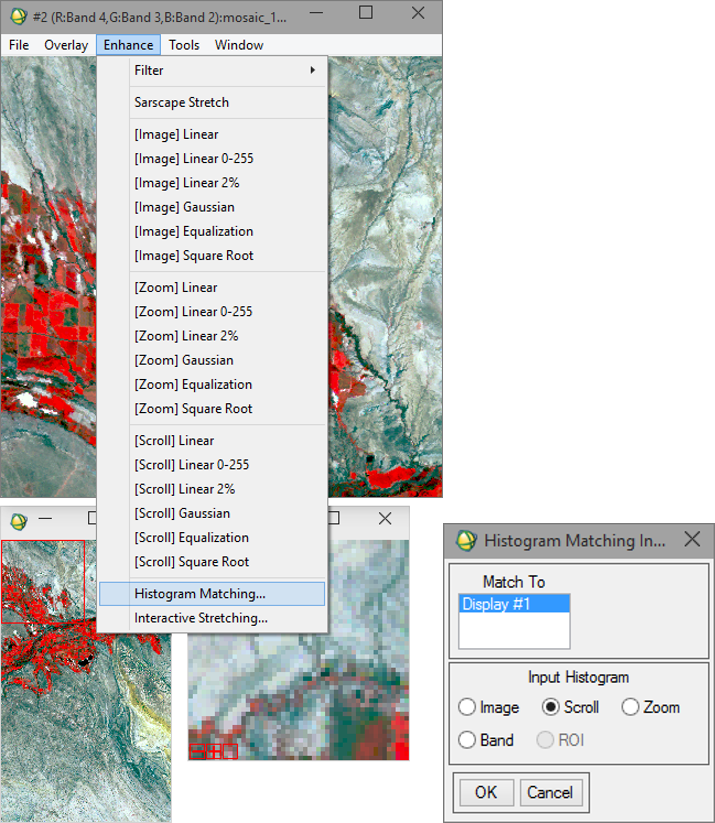Apply [Zoom] Gaussian stretch
This screenshot has height=823, width=715.
tap(212, 360)
